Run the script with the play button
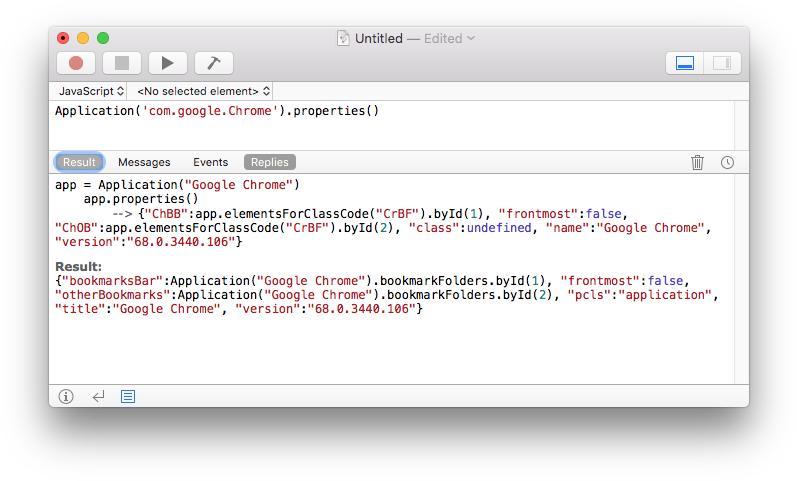This screenshot has height=481, width=797. click(x=167, y=63)
